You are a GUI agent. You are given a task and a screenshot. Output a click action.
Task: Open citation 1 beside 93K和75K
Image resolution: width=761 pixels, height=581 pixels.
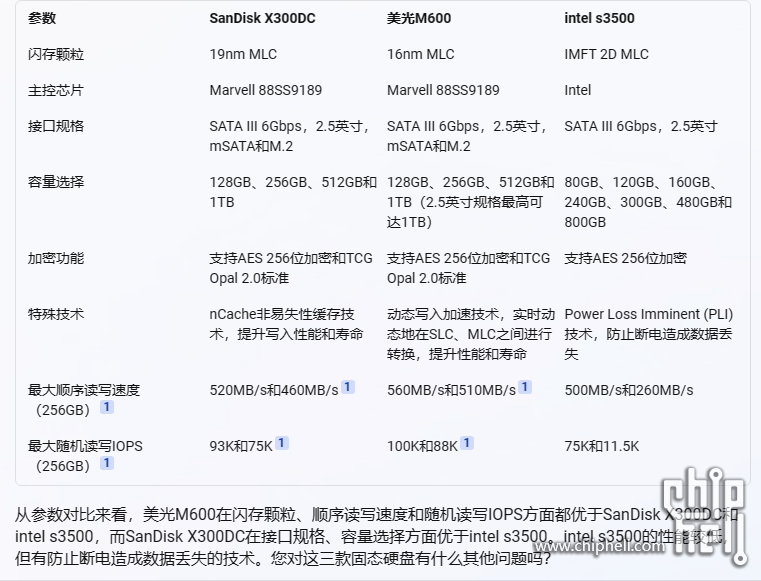pos(282,443)
